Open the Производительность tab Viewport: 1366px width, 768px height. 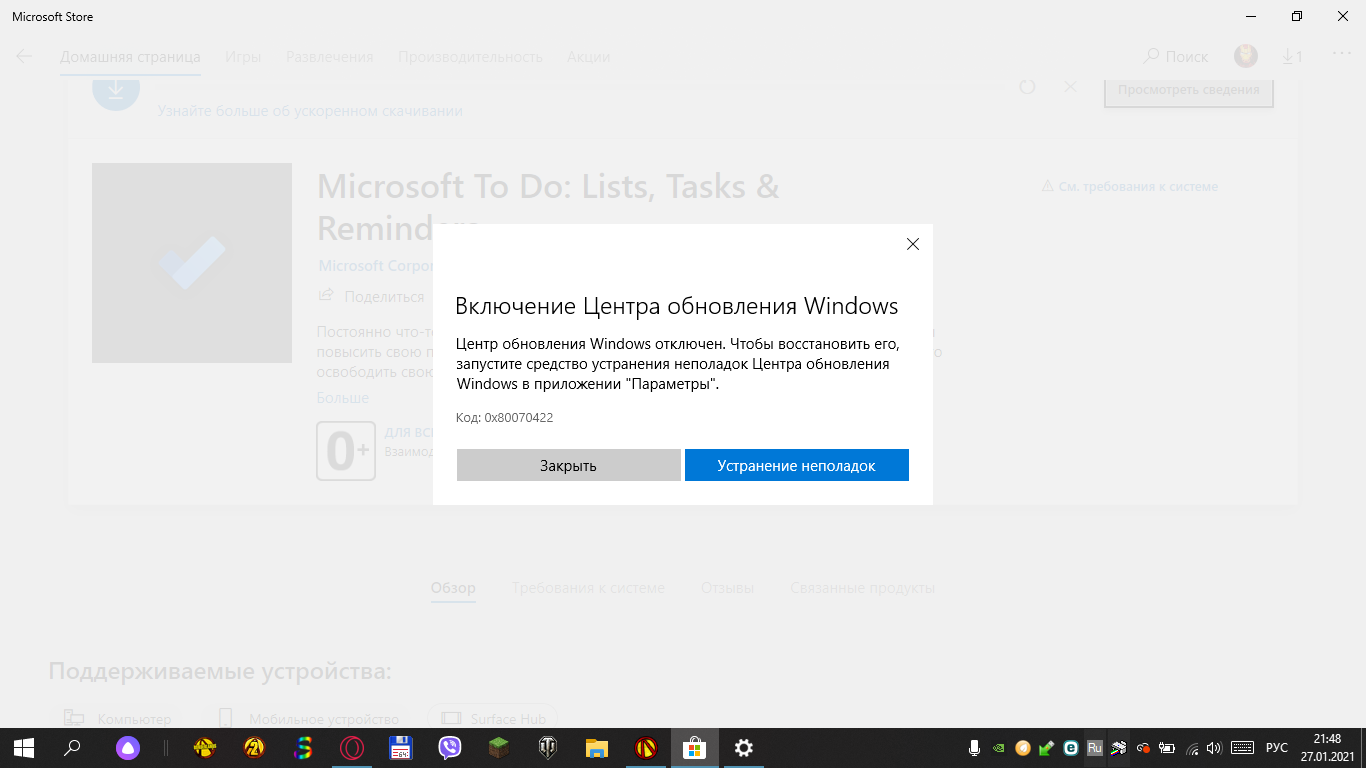(x=470, y=57)
